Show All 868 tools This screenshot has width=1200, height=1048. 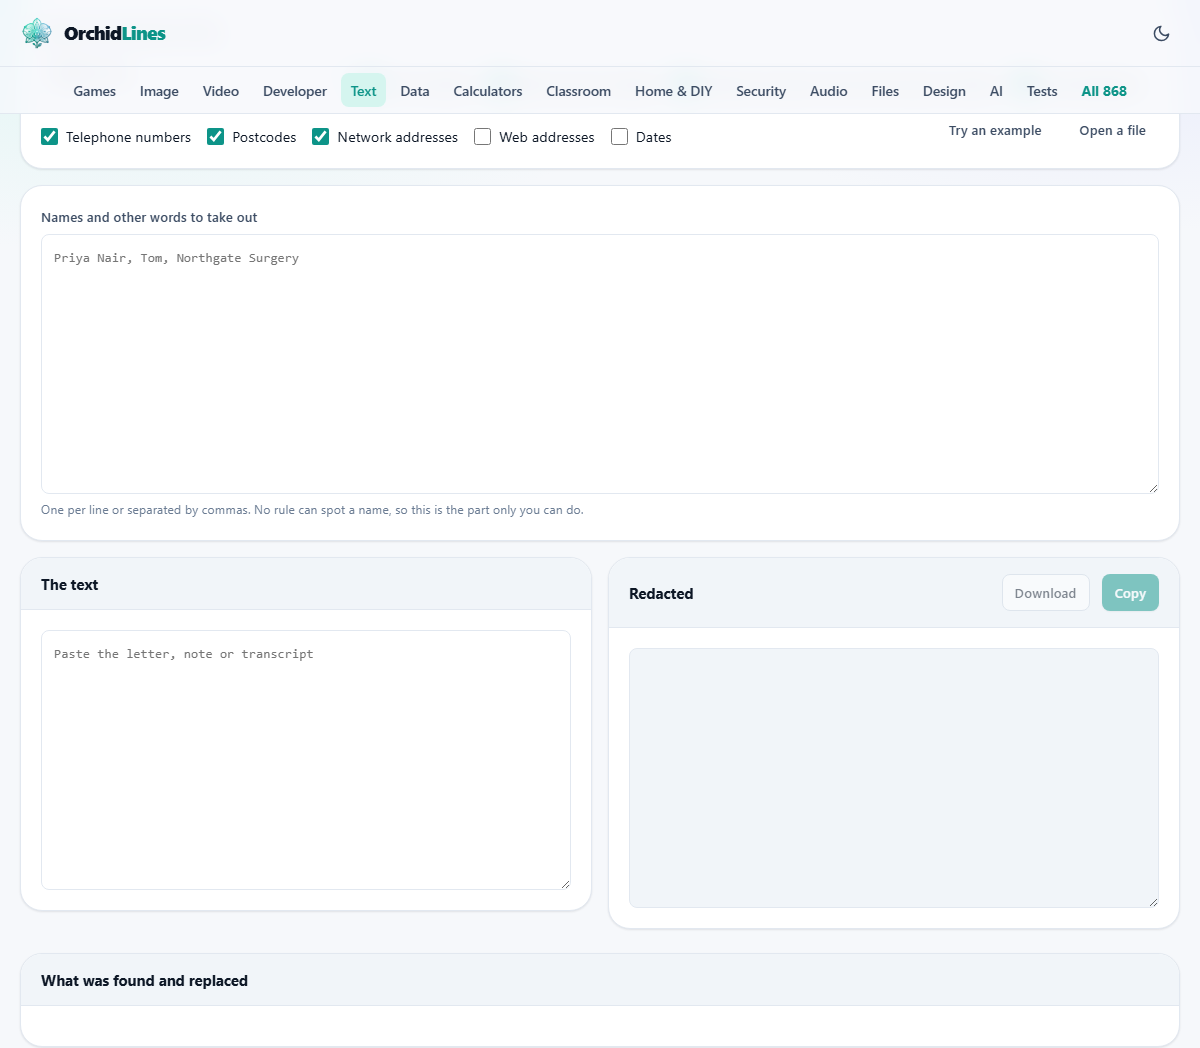(1104, 91)
